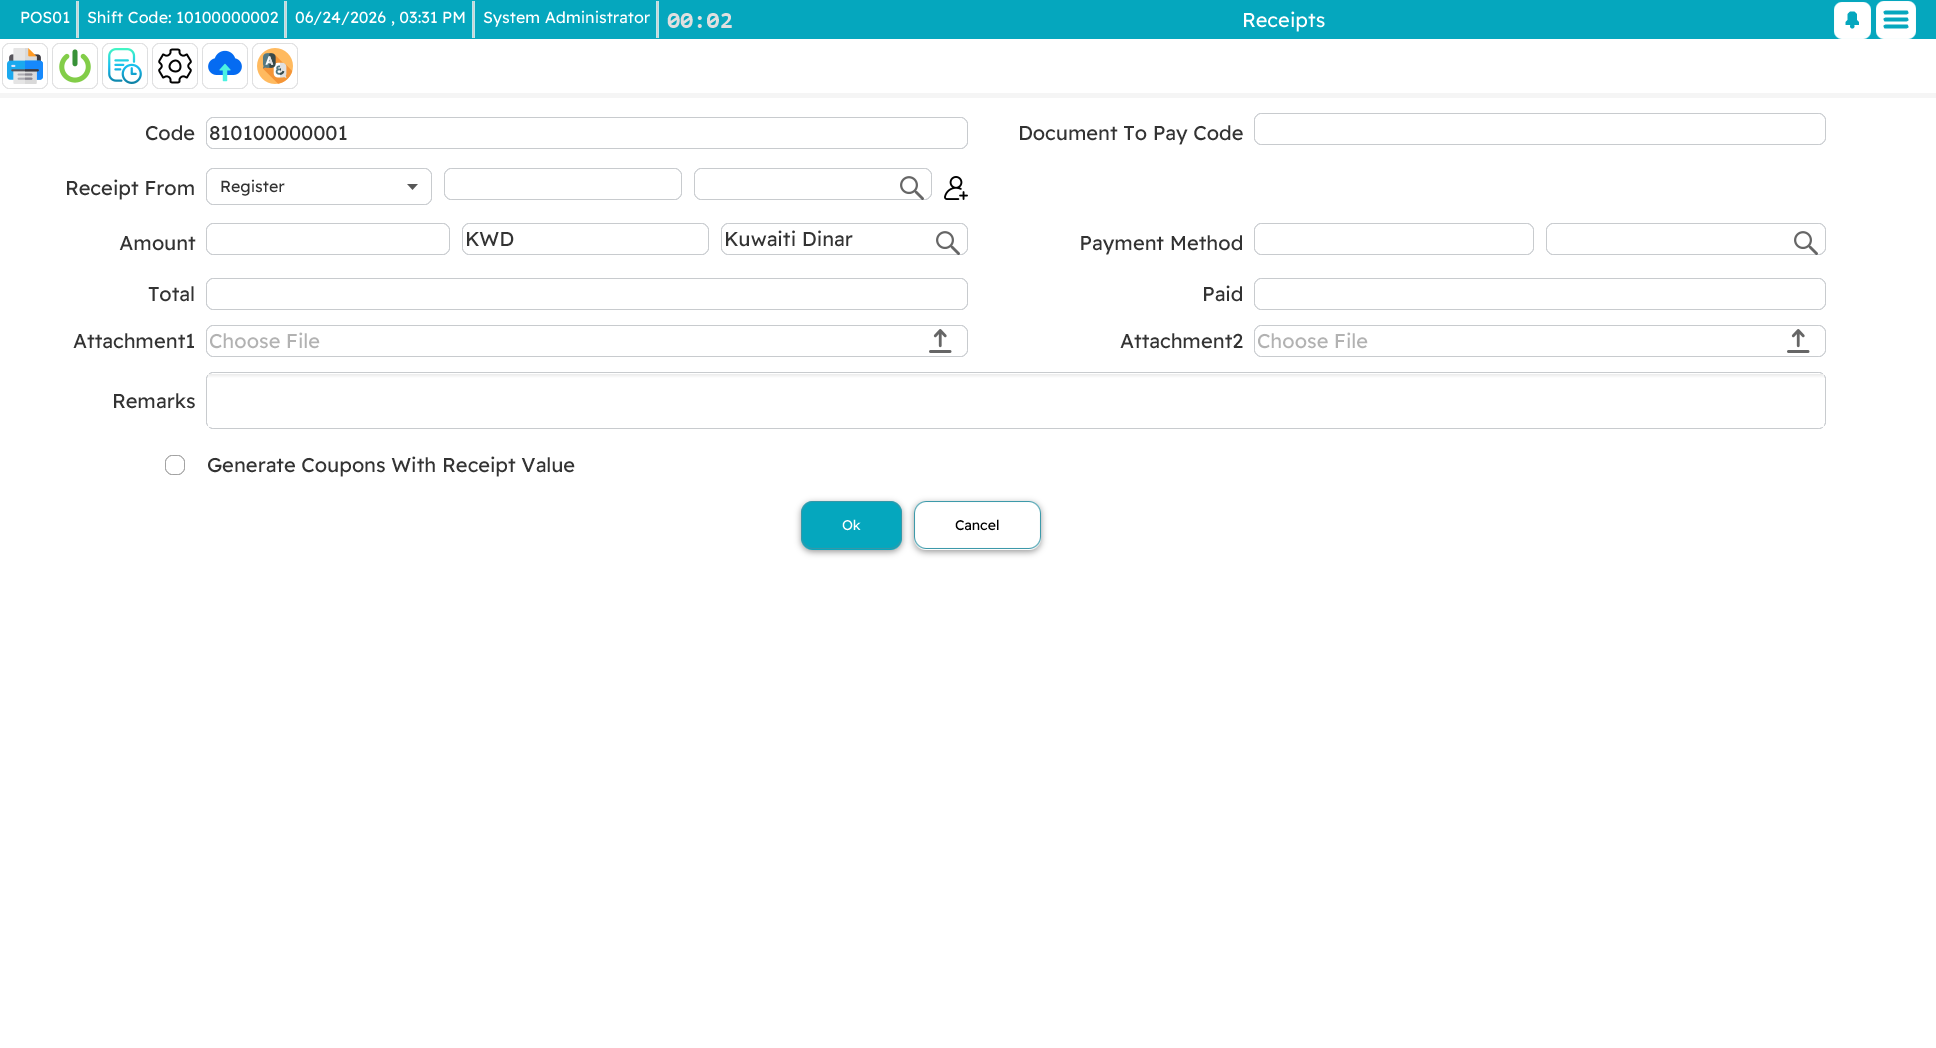Image resolution: width=1936 pixels, height=1048 pixels.
Task: Click Payment Method code field
Action: (1394, 239)
